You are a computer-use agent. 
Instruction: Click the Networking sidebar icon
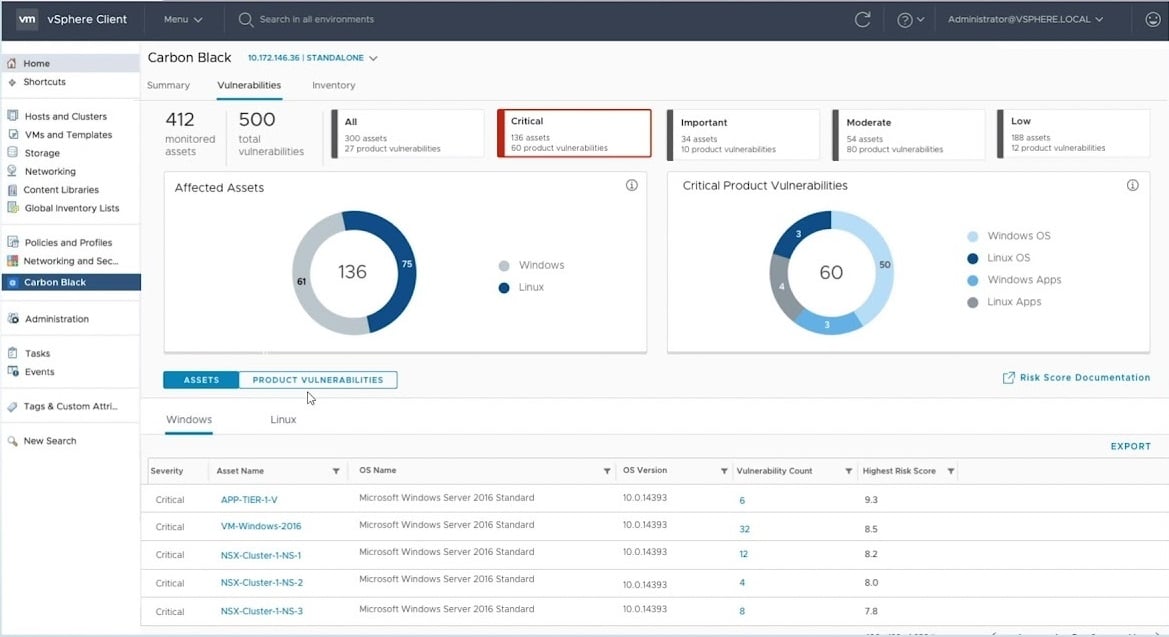13,171
